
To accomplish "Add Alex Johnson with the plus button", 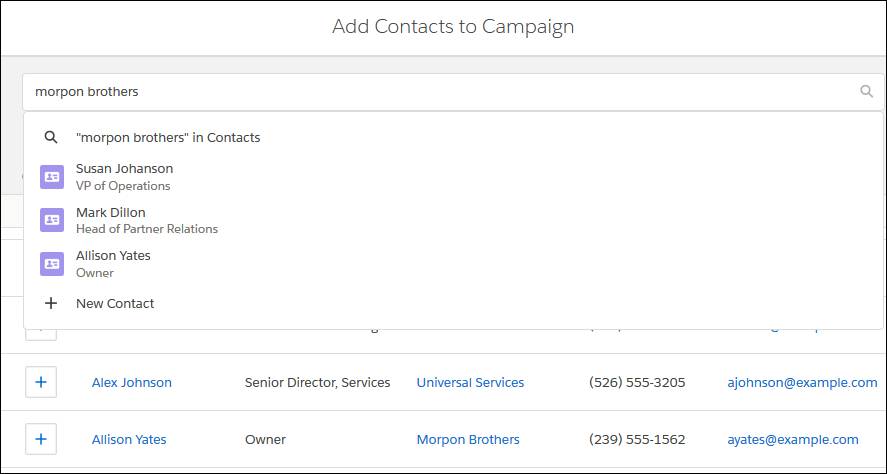I will coord(41,382).
